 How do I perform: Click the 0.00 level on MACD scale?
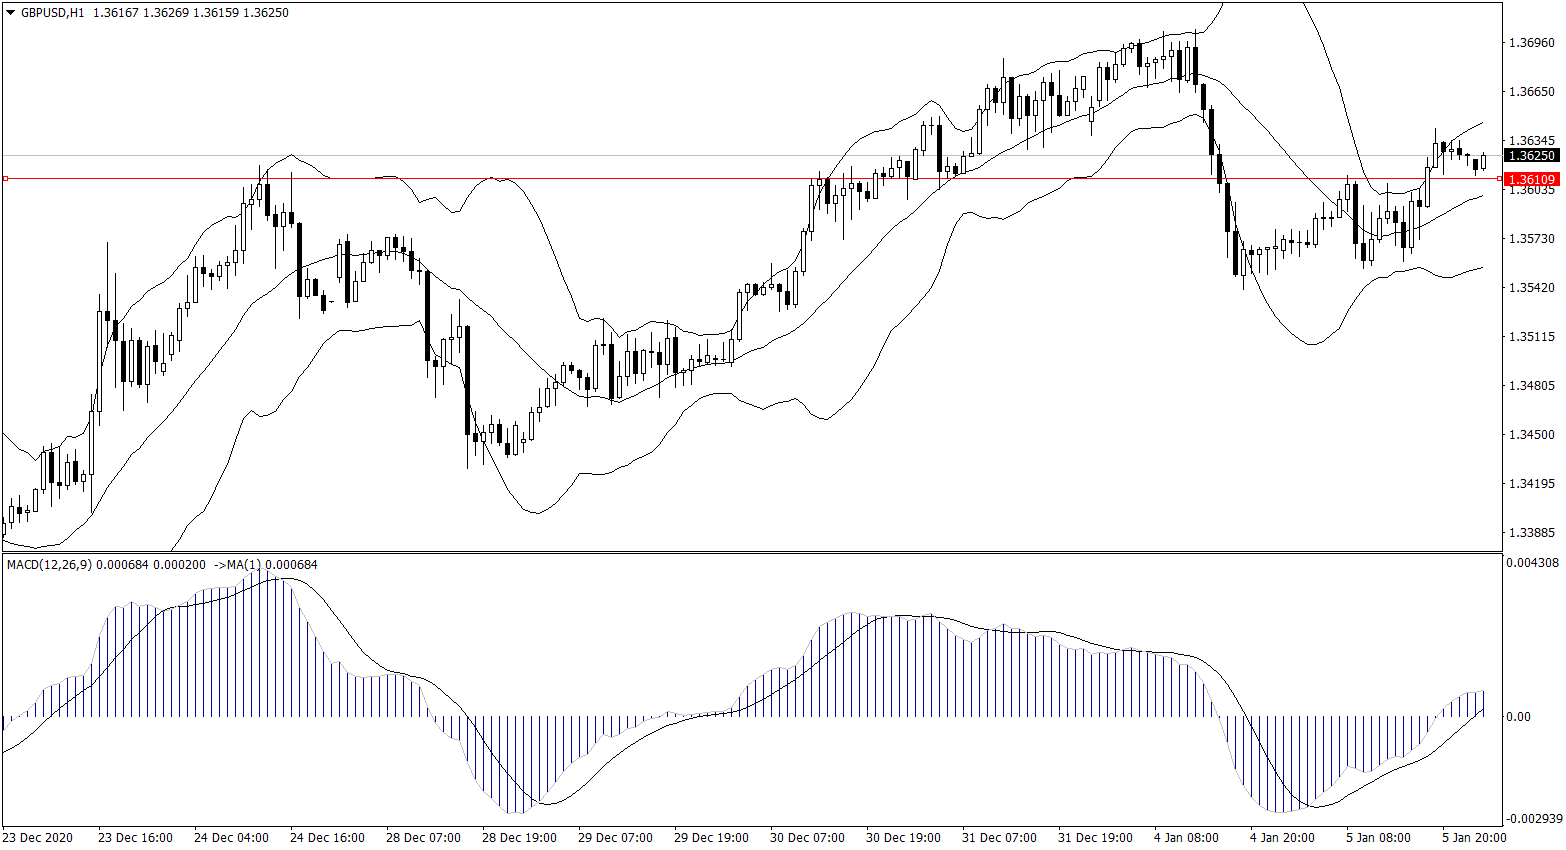pos(1518,717)
